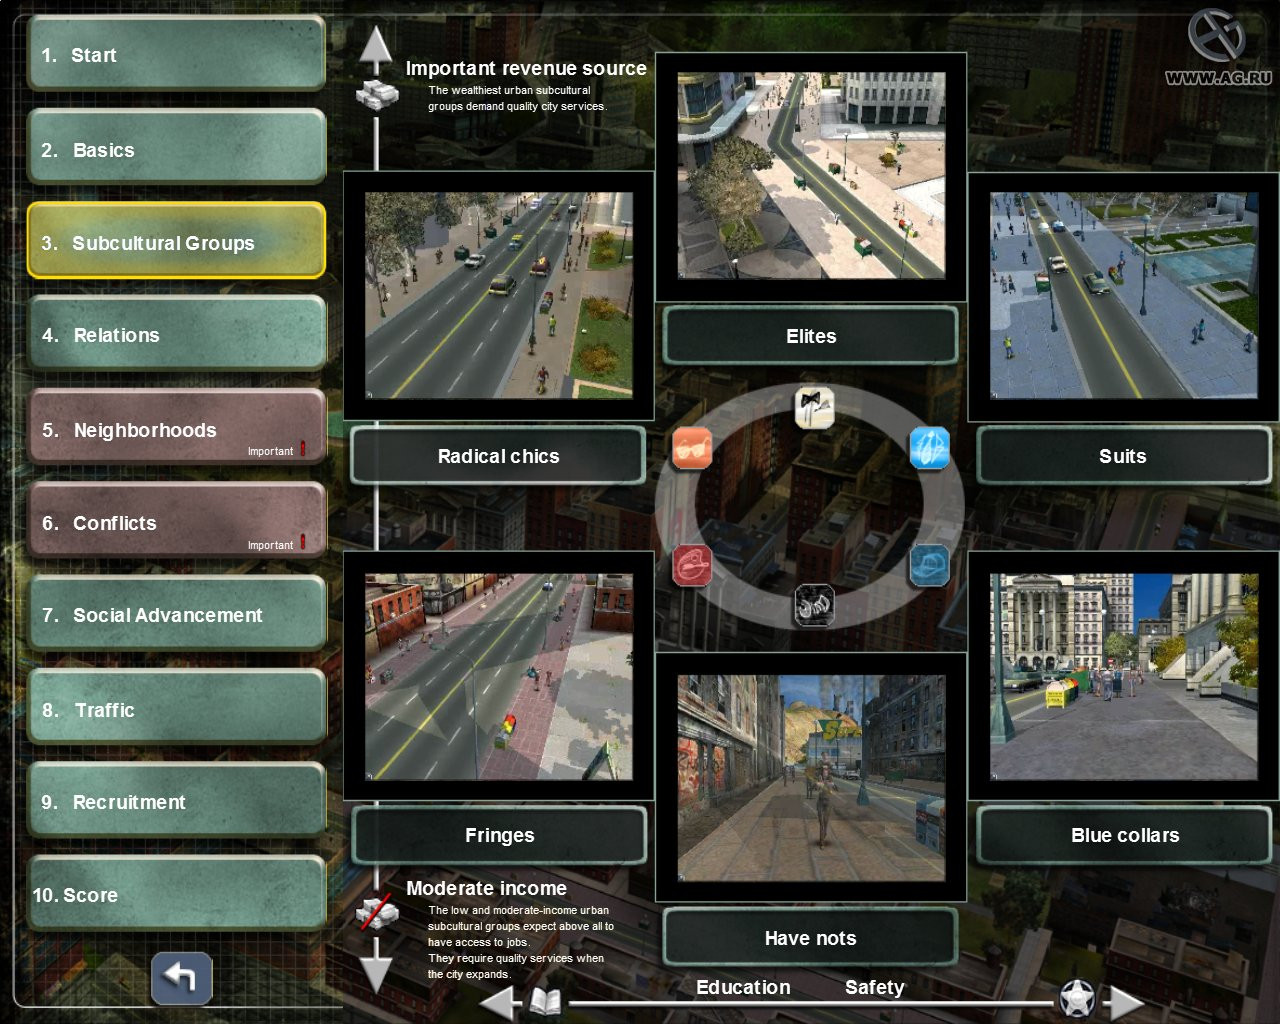The image size is (1280, 1024).
Task: Select the 3. Subcultural Groups chapter
Action: click(x=176, y=241)
